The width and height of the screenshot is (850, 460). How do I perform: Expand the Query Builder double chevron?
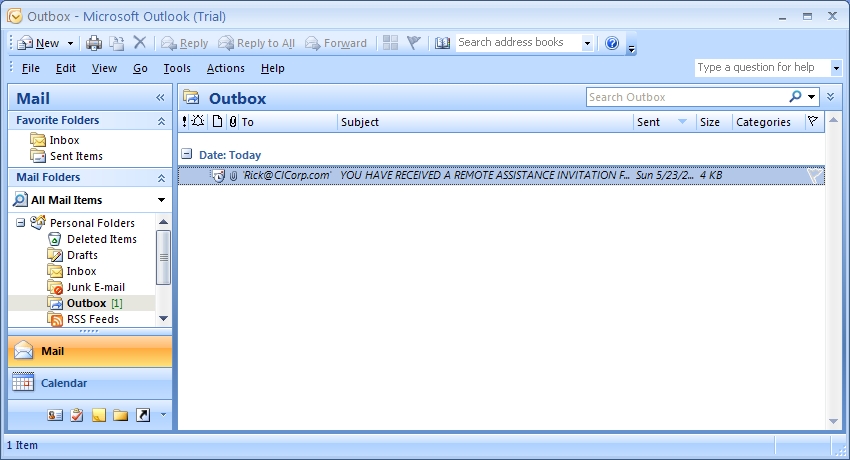830,97
